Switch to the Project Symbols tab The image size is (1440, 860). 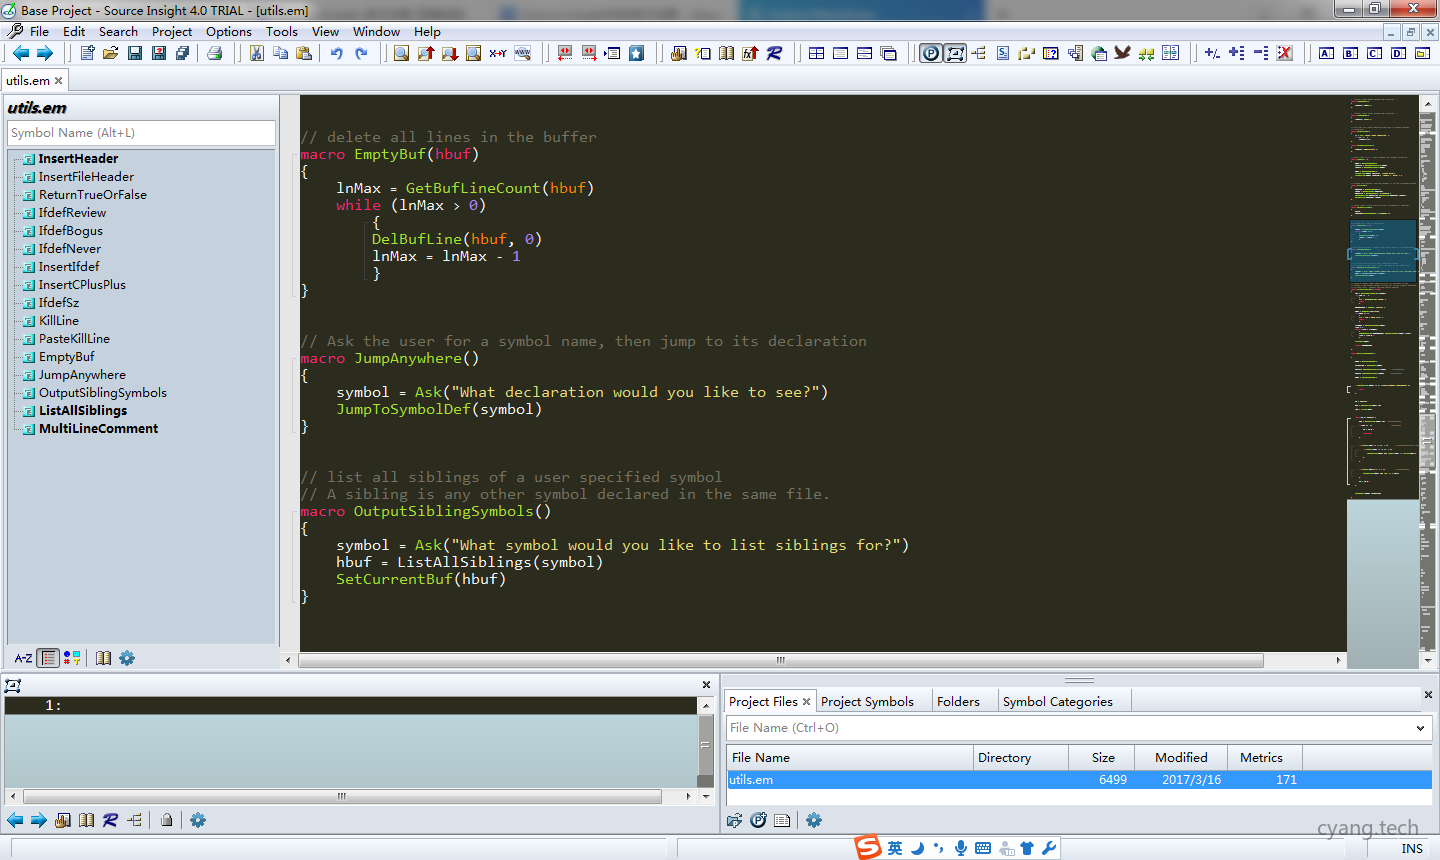coord(867,701)
